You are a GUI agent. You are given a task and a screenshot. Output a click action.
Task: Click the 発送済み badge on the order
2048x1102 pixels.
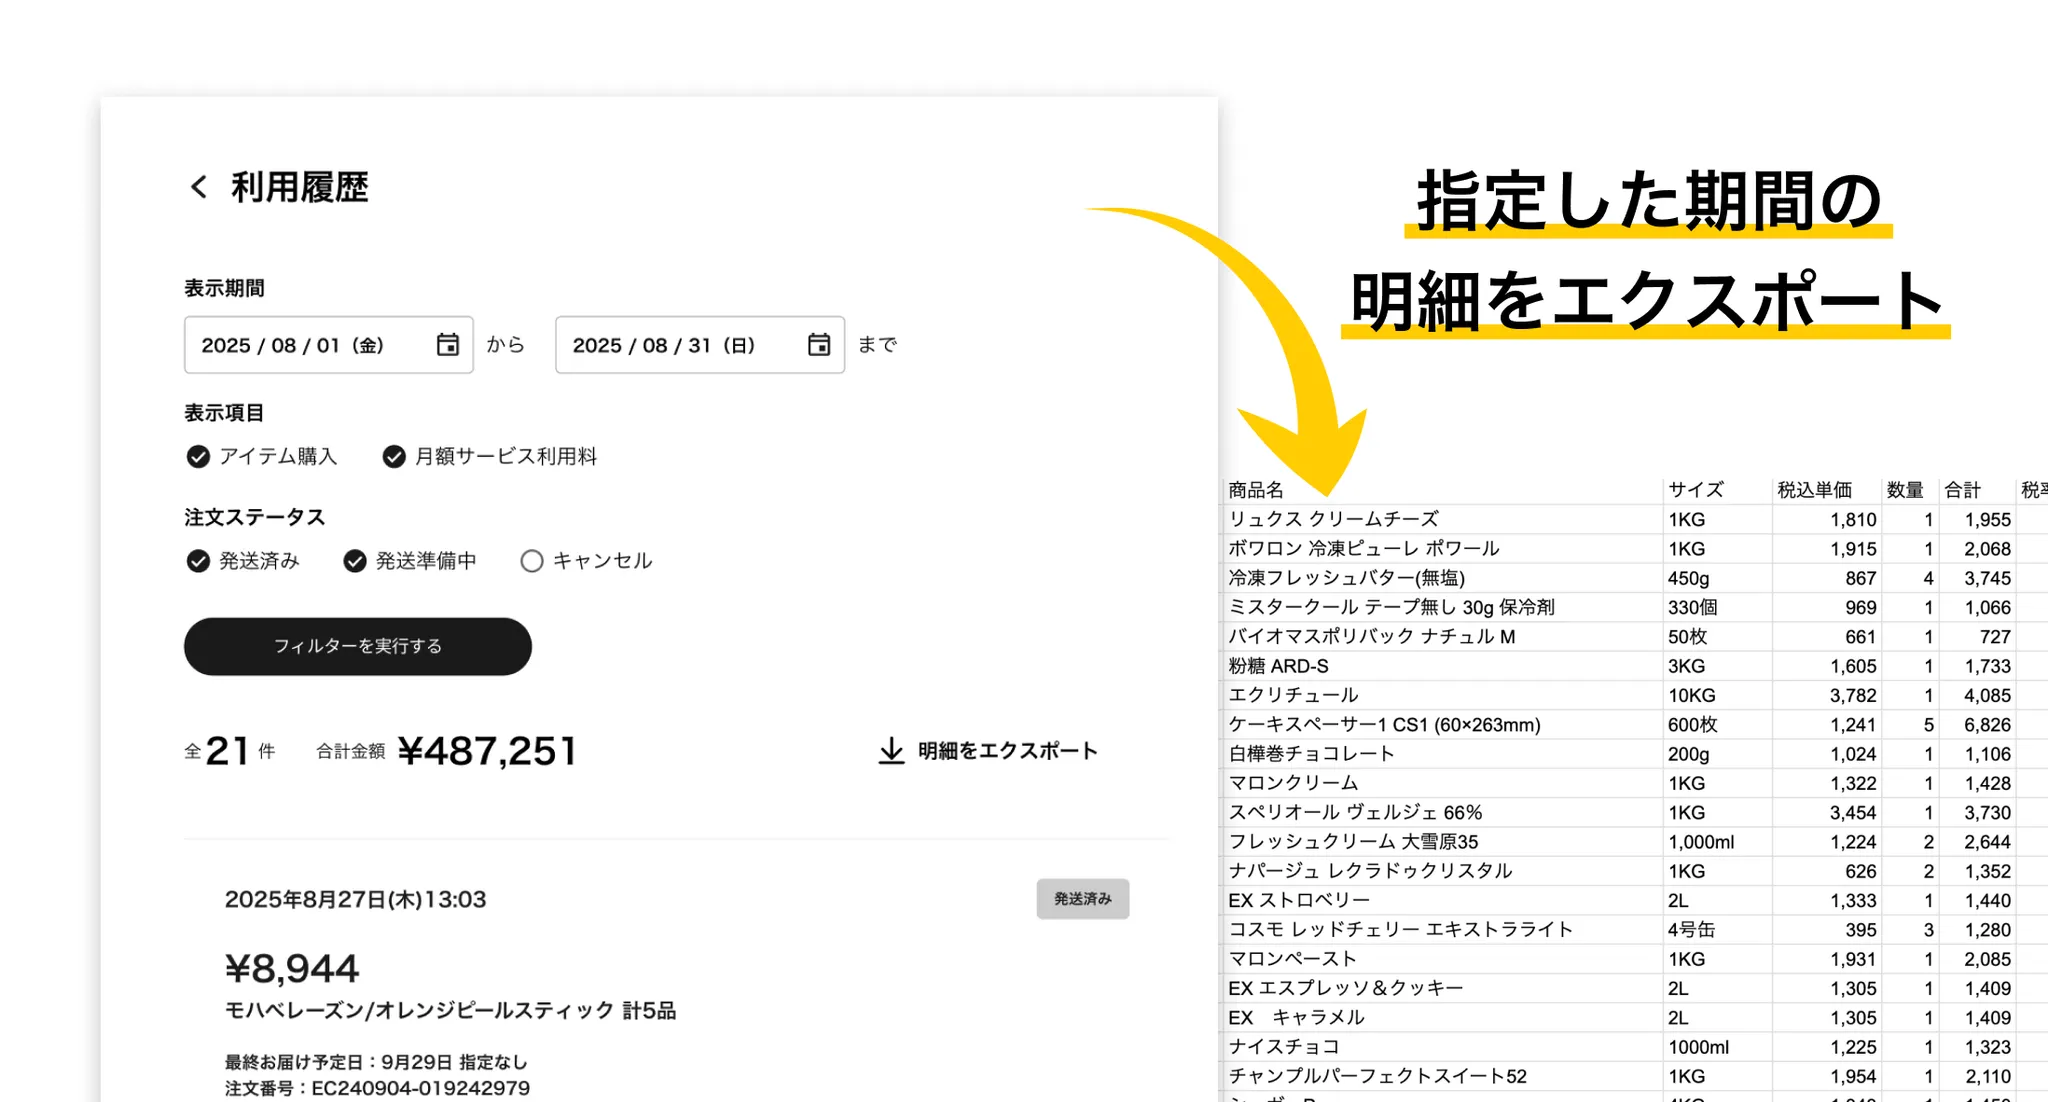click(x=1082, y=899)
